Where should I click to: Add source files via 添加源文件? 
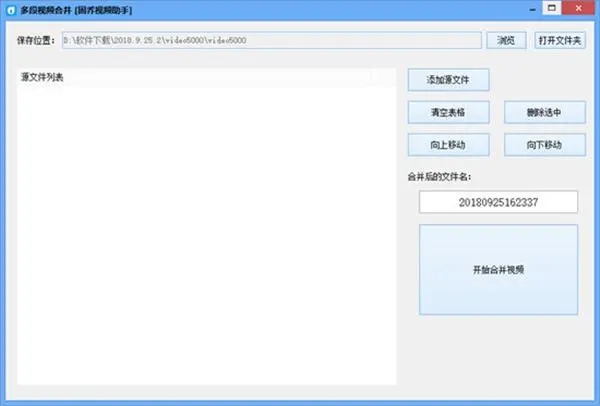coord(448,80)
